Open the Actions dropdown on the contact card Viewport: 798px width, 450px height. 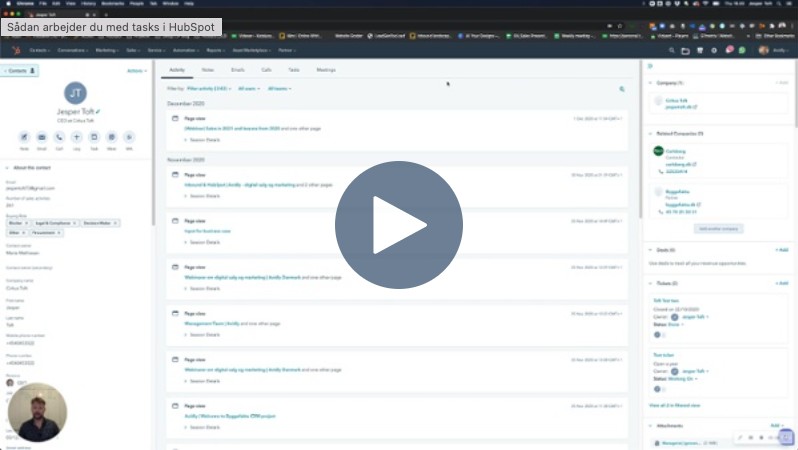tap(137, 71)
